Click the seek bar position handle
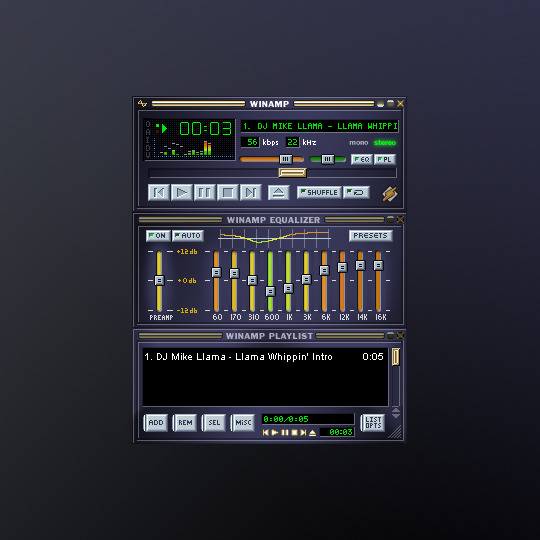This screenshot has height=540, width=540. click(x=292, y=173)
